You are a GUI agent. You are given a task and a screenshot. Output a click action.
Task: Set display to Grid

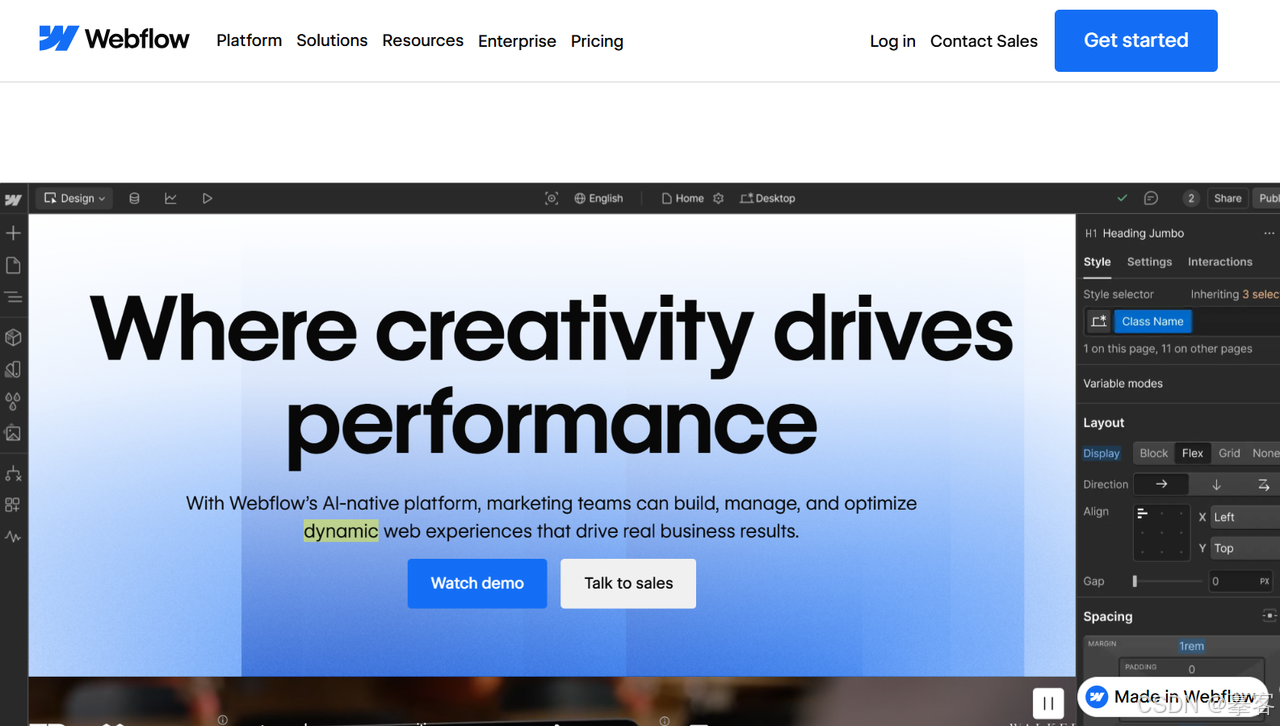coord(1230,453)
